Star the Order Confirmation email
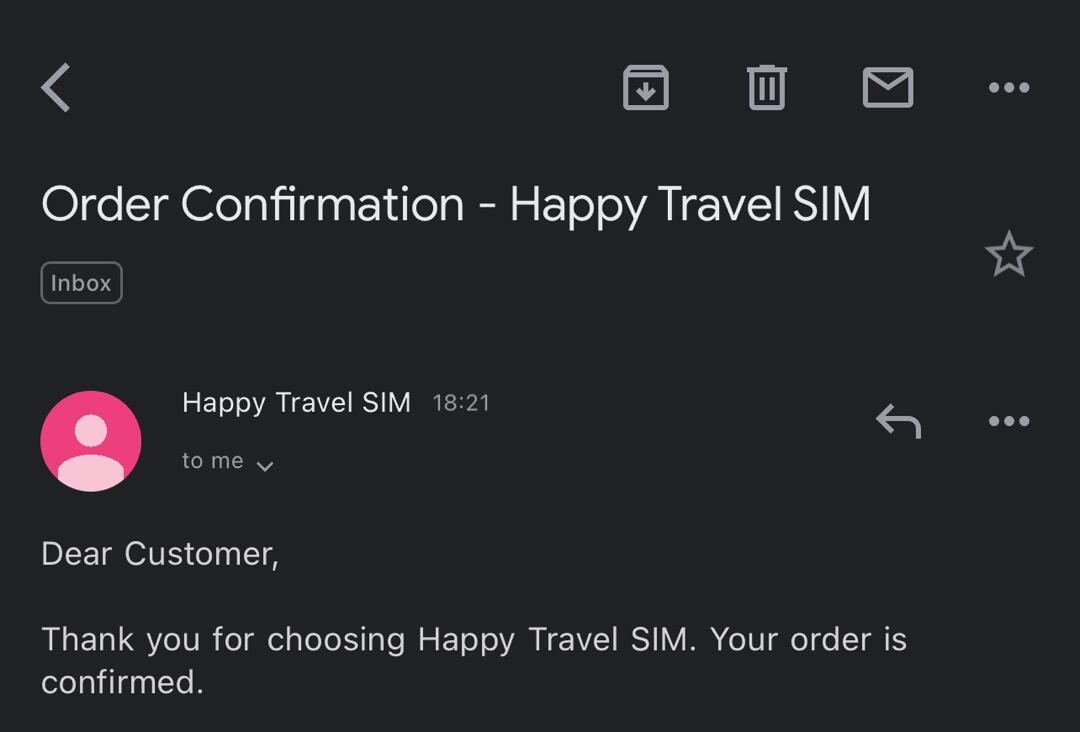Image resolution: width=1080 pixels, height=732 pixels. (x=1009, y=254)
